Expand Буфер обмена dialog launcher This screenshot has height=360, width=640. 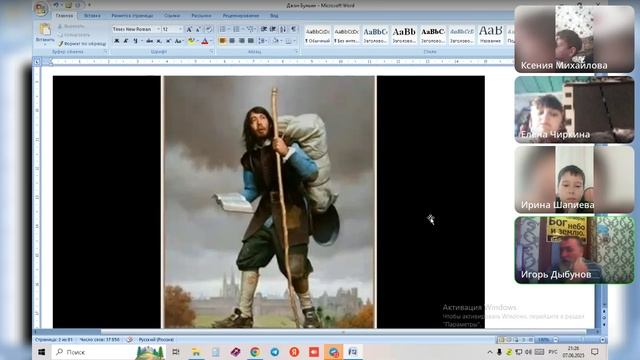pos(106,52)
